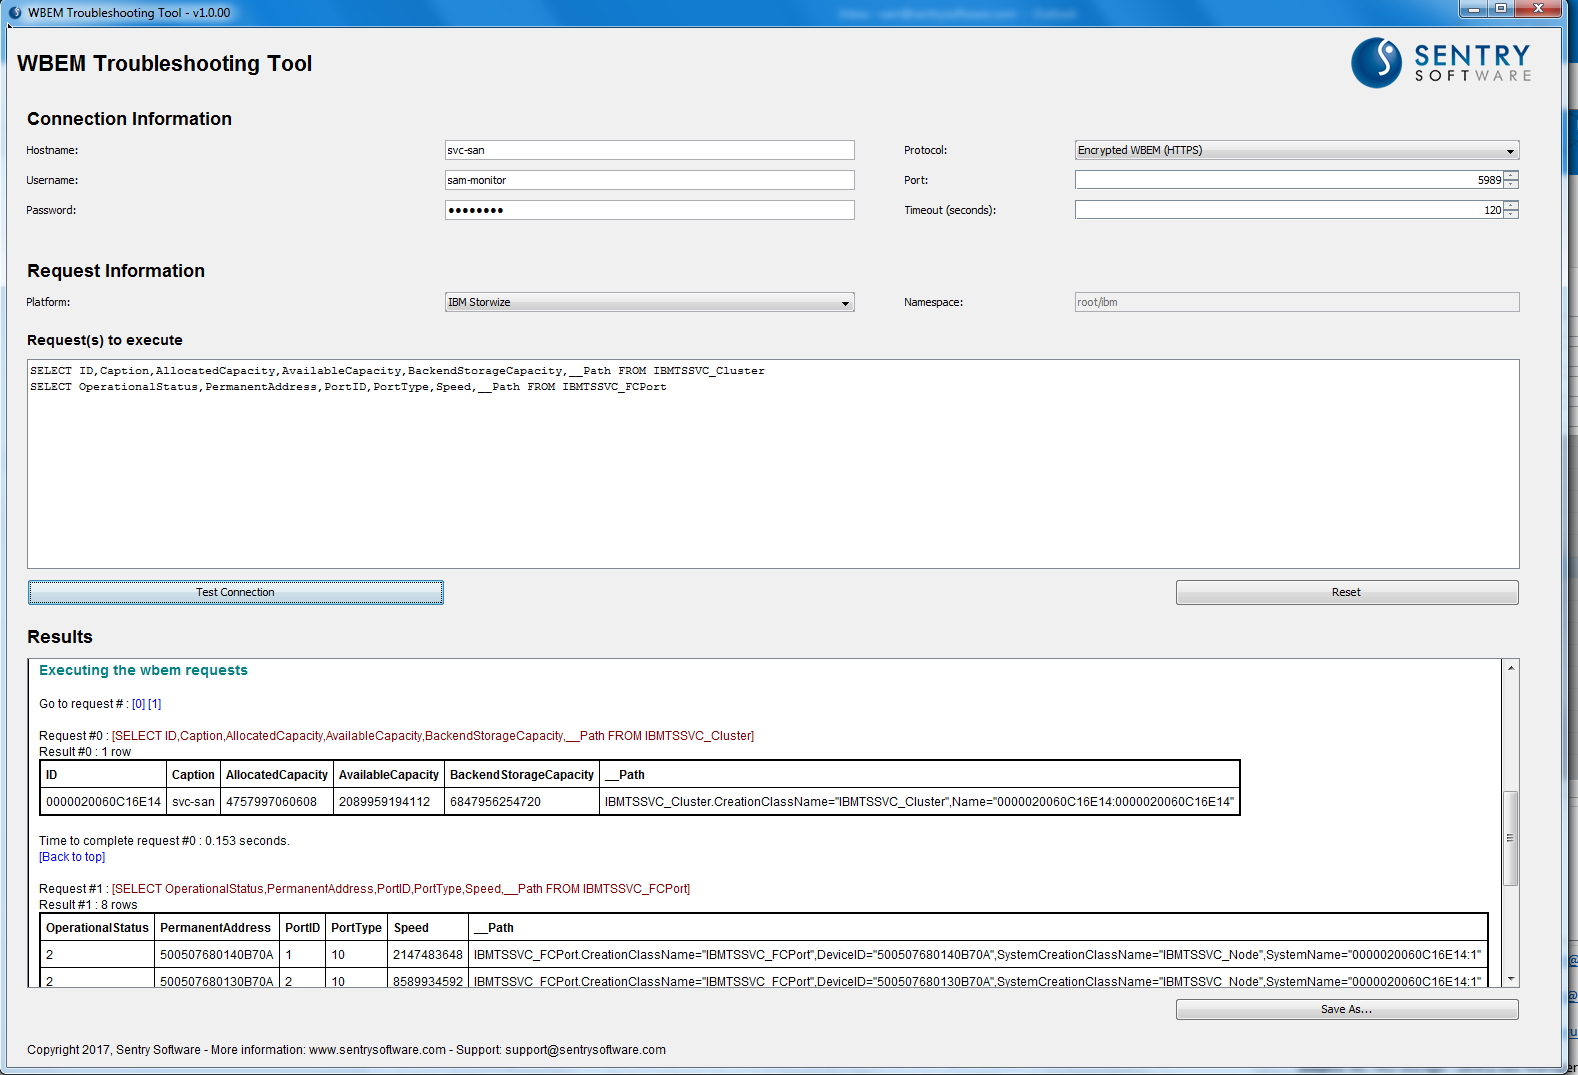Image resolution: width=1578 pixels, height=1075 pixels.
Task: Click the Sentry Software logo
Action: pos(1441,62)
